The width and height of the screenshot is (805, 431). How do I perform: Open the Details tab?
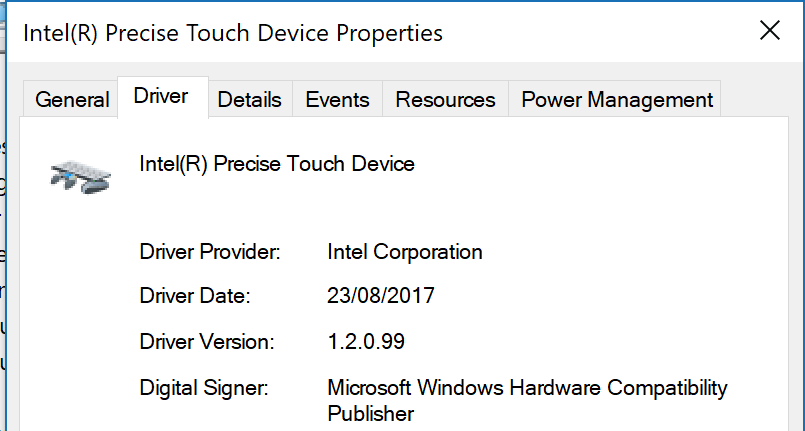(250, 99)
